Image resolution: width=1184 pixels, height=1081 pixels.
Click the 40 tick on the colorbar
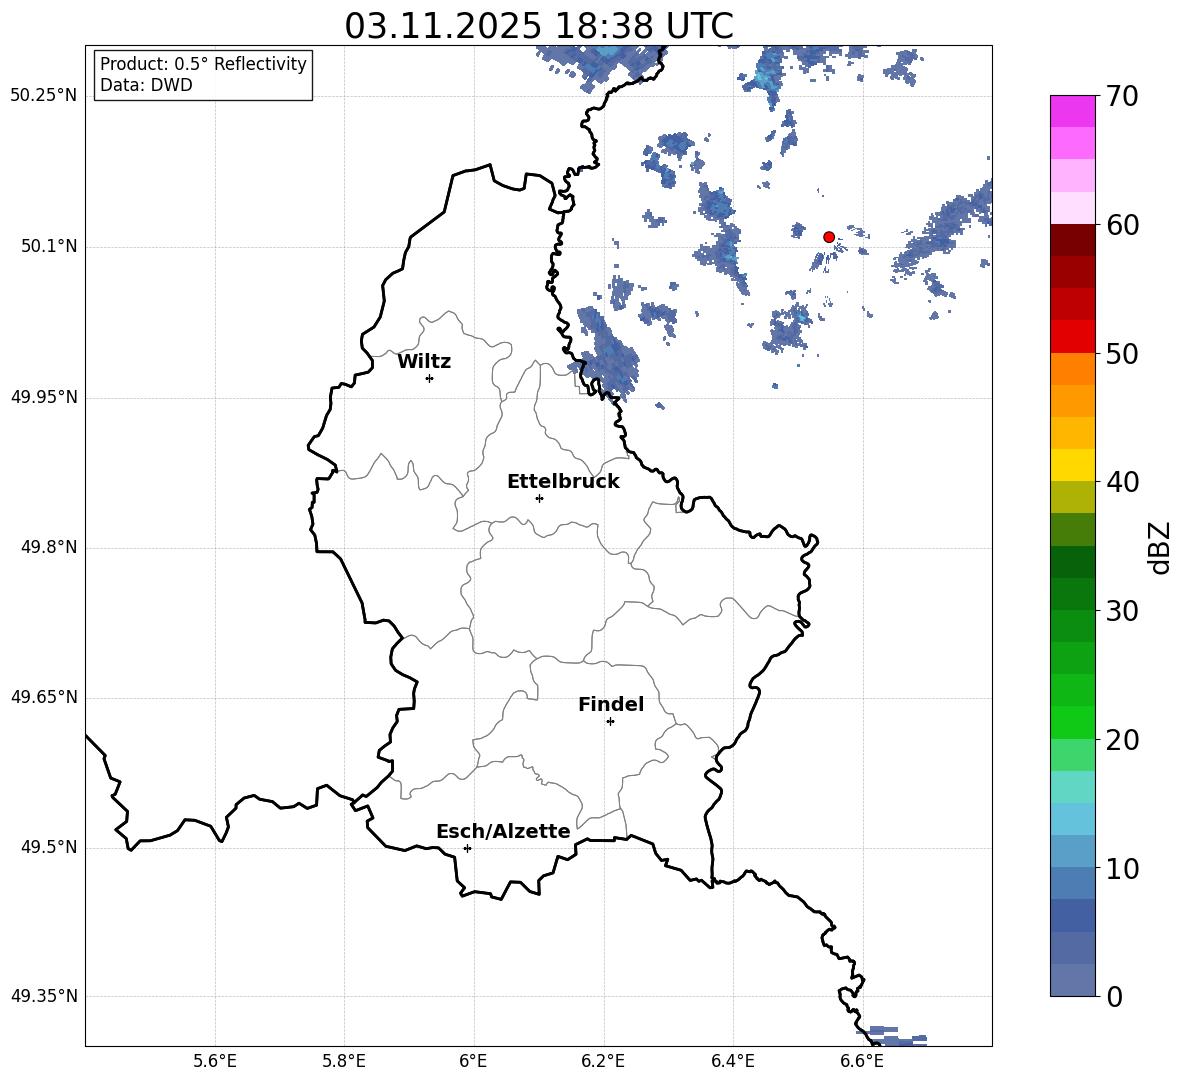point(1122,482)
